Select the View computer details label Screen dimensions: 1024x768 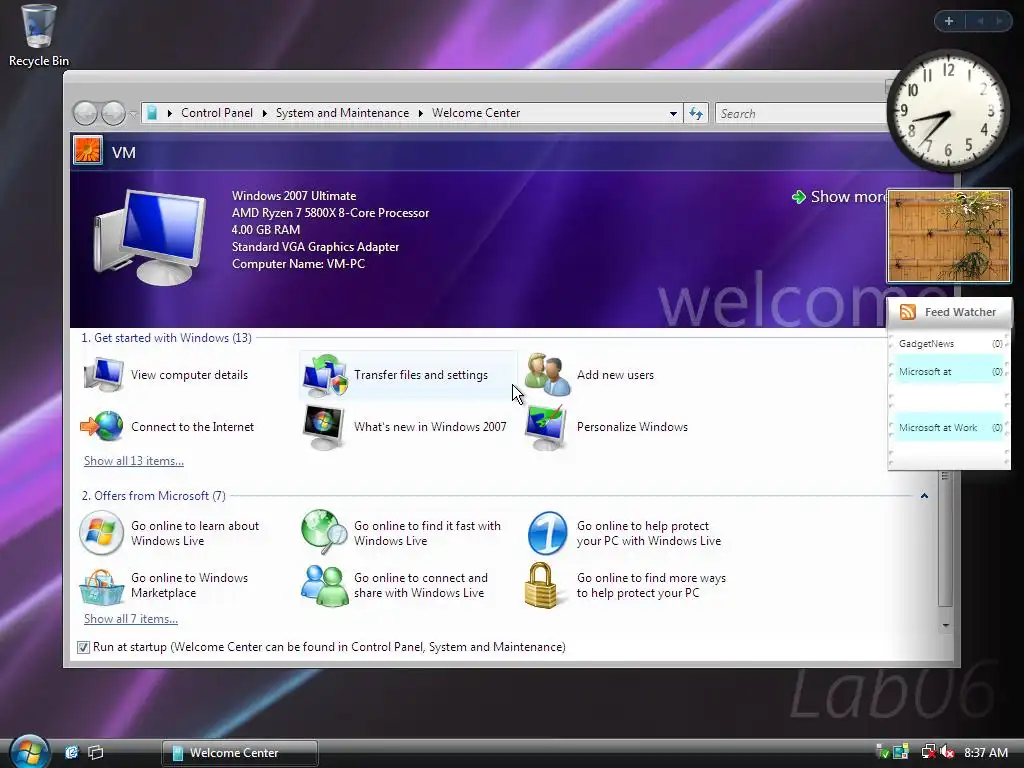(189, 375)
